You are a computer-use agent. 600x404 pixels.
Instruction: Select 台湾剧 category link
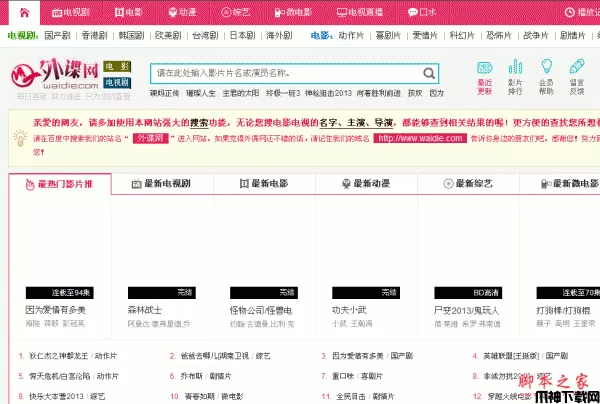pos(205,36)
